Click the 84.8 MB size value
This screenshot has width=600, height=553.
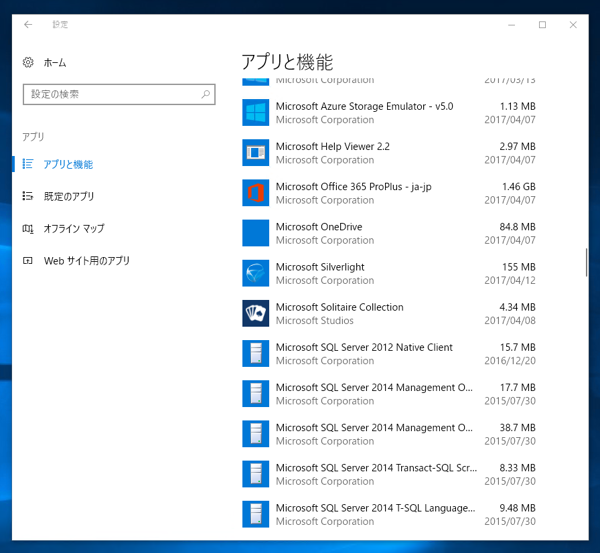(x=517, y=227)
